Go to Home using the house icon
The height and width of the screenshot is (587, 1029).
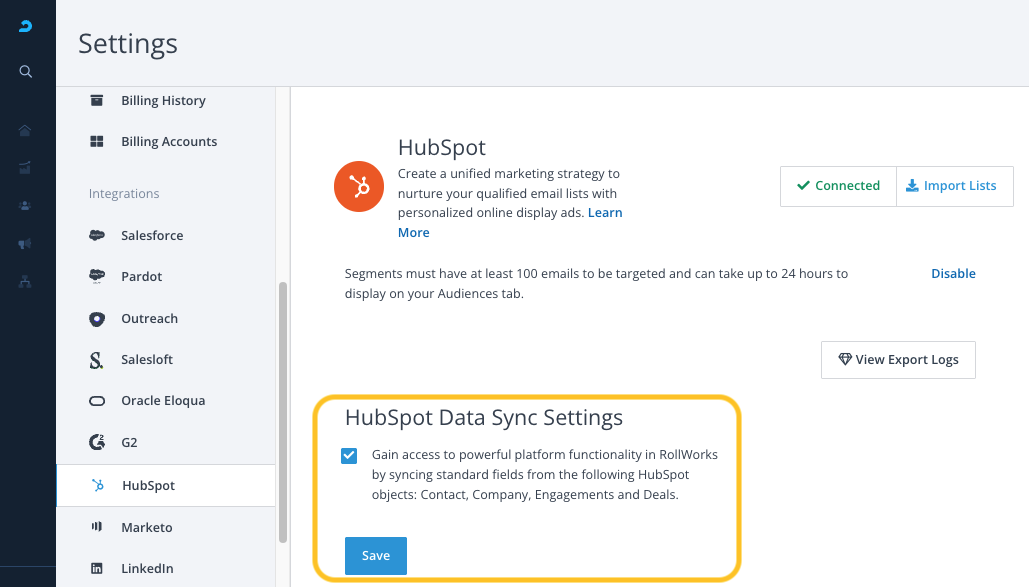pos(26,130)
